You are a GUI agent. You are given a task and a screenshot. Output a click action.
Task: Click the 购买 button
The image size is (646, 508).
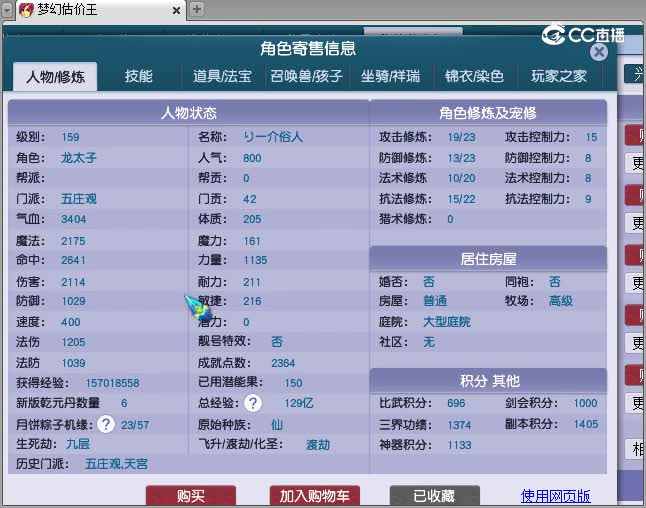pos(191,496)
